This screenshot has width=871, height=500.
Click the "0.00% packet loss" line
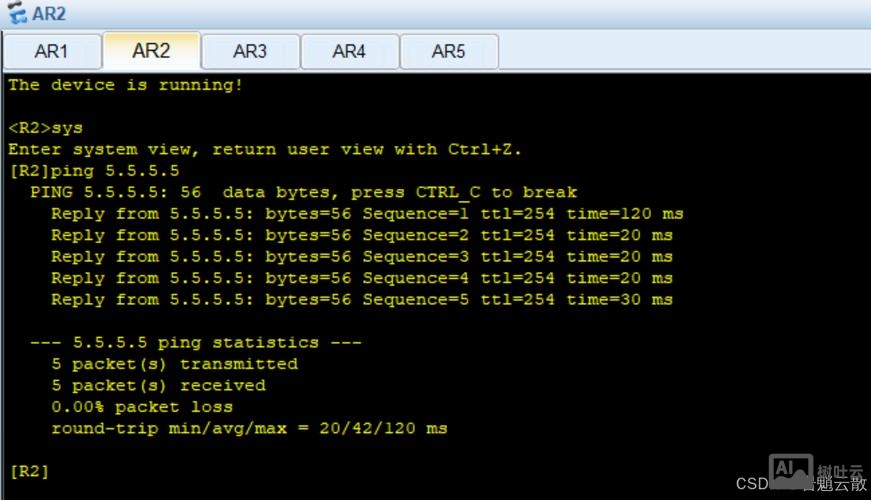point(142,407)
